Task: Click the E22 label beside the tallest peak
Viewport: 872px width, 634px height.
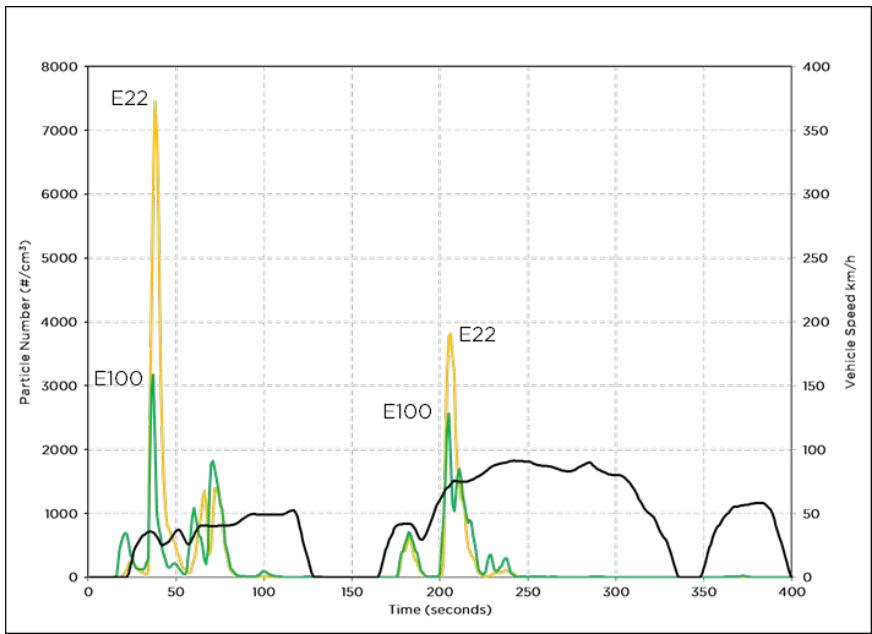Action: coord(129,98)
